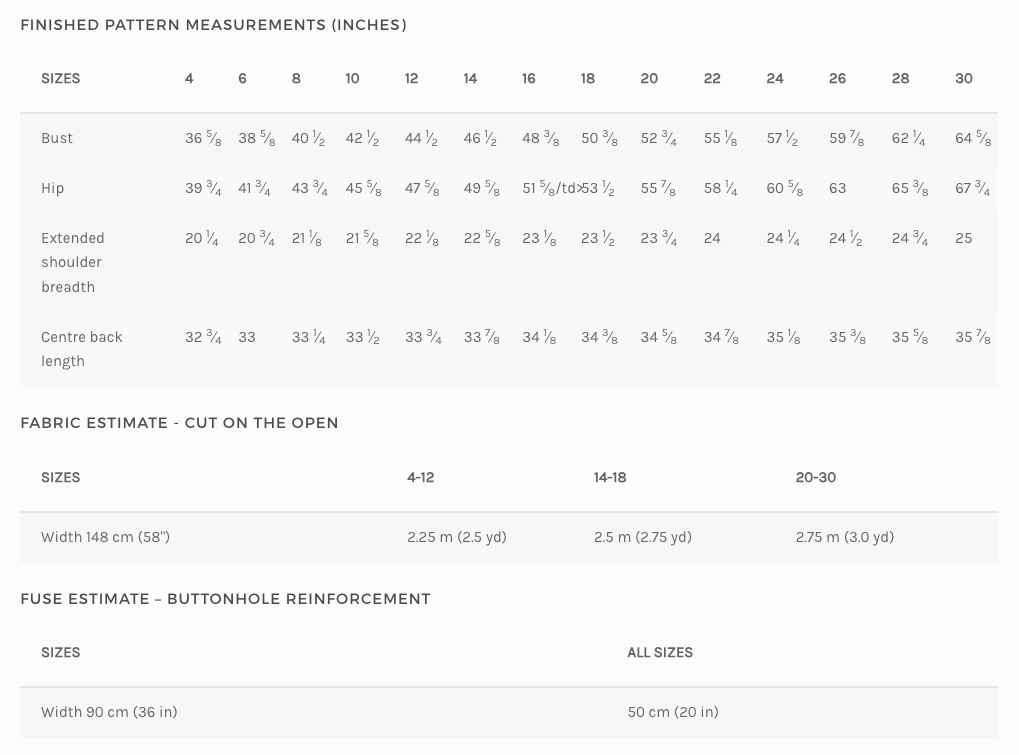Click the 50 cm (20 in) fuse cell

pyautogui.click(x=673, y=712)
